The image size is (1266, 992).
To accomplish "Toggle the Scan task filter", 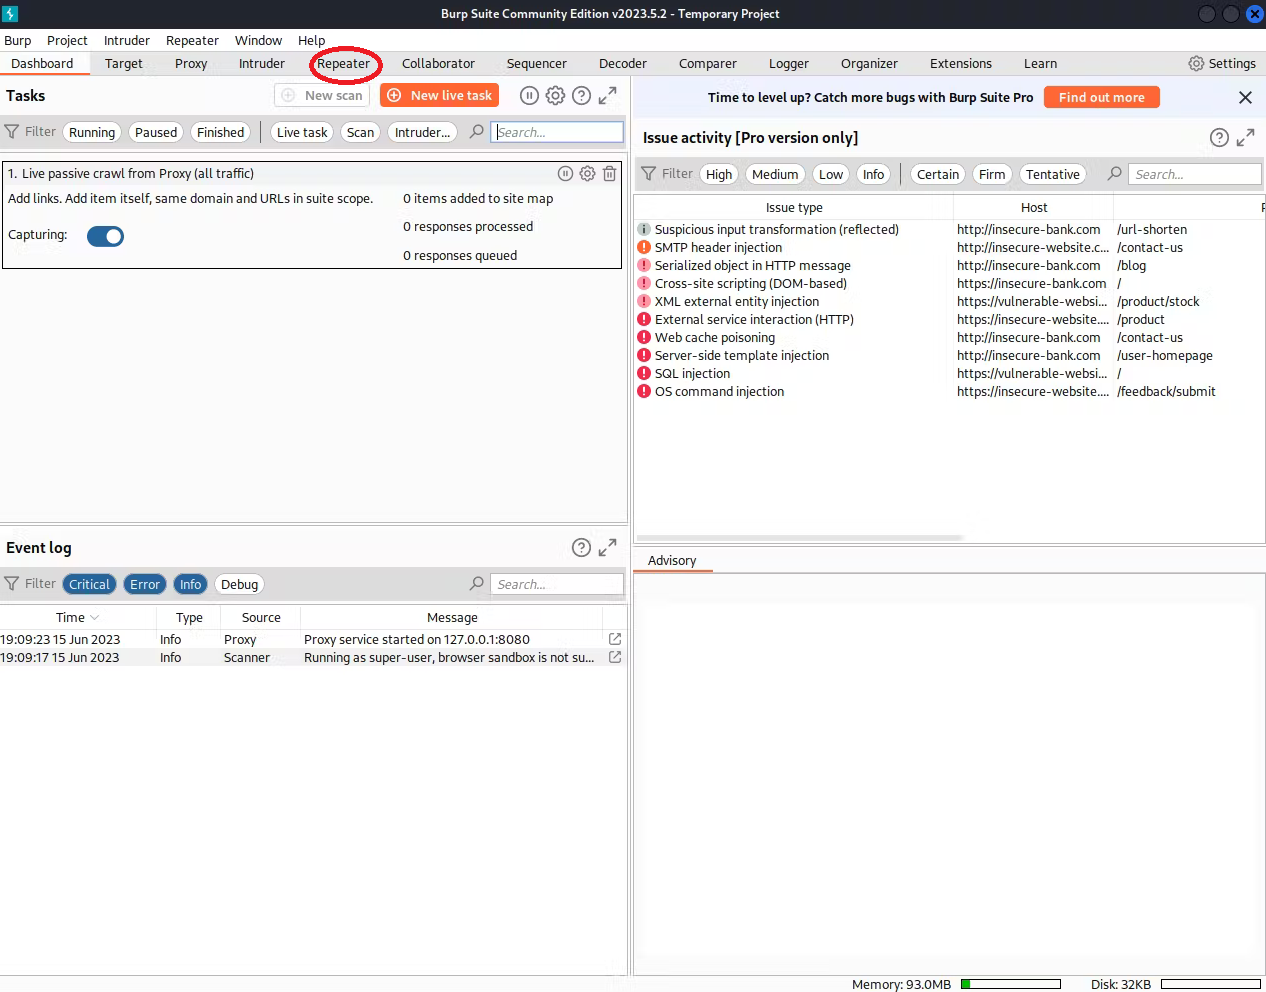I will [x=360, y=132].
